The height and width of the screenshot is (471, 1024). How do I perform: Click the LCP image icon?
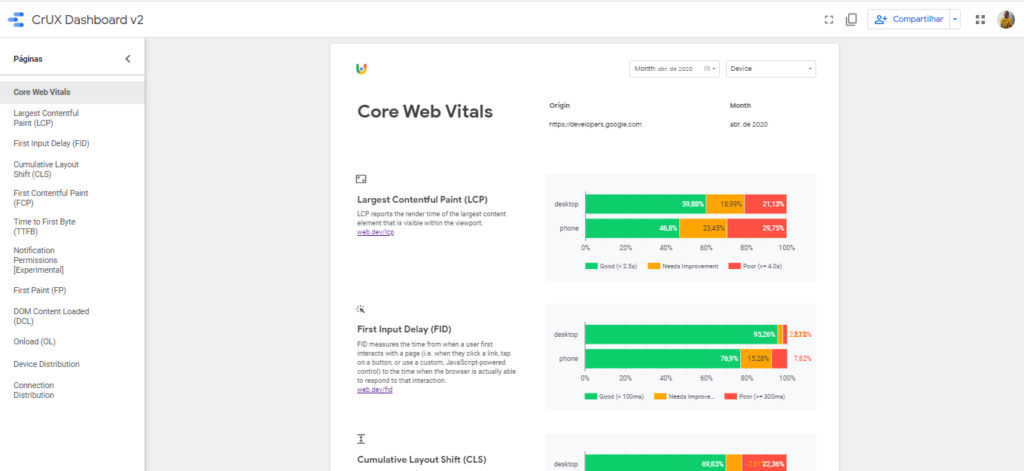(x=361, y=179)
